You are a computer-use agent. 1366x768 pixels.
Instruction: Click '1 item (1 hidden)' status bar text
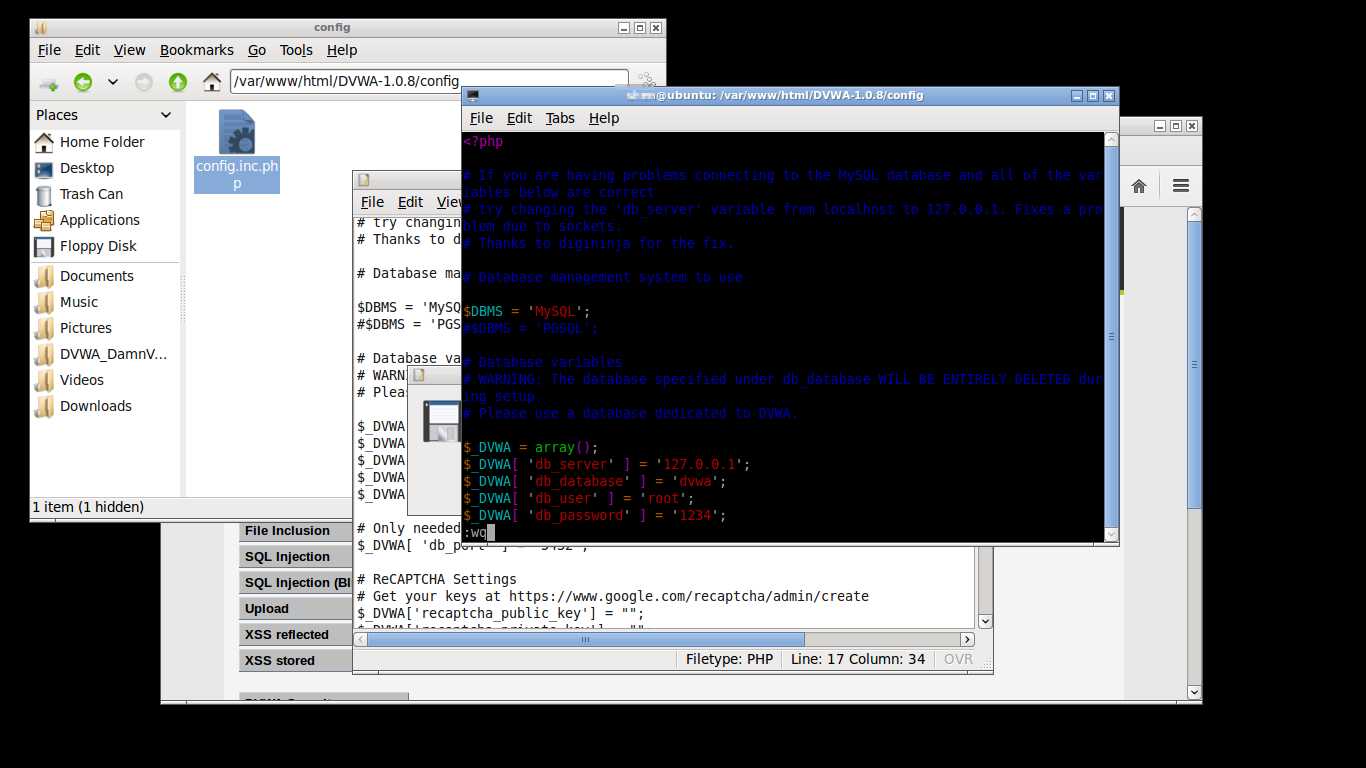pos(88,507)
